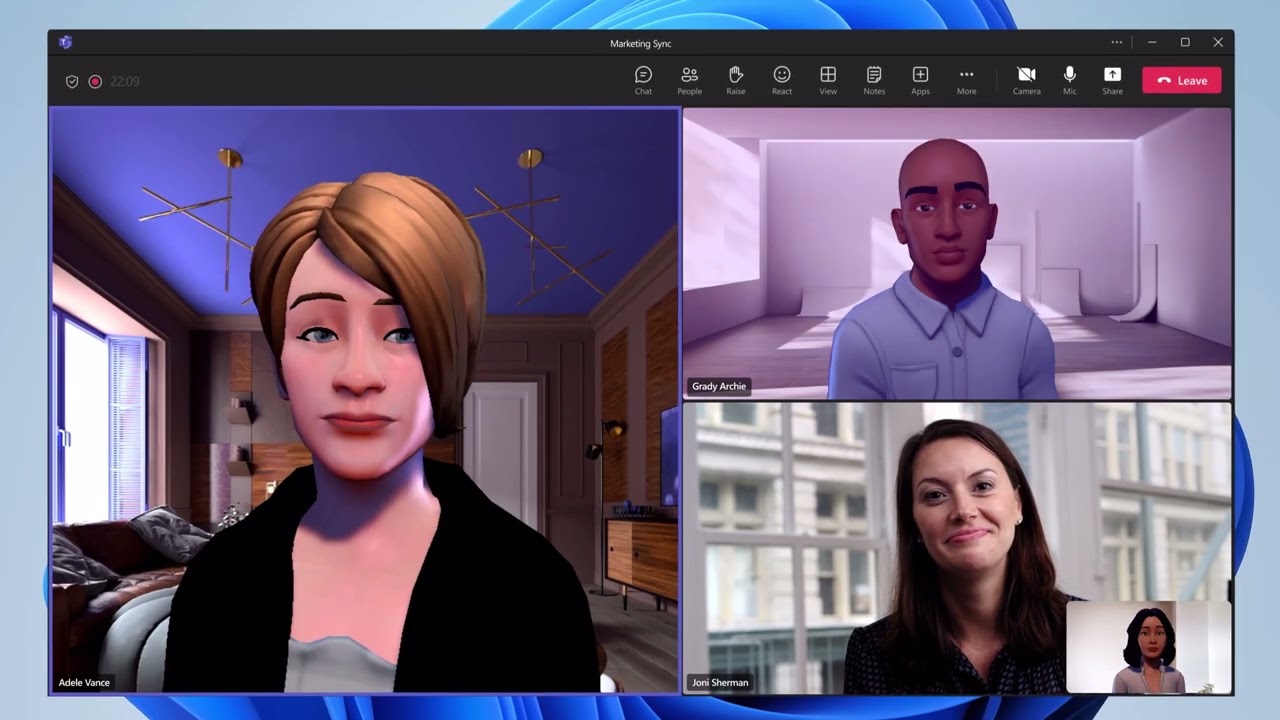Open title bar ellipsis settings menu
The width and height of the screenshot is (1280, 720).
pyautogui.click(x=1117, y=42)
